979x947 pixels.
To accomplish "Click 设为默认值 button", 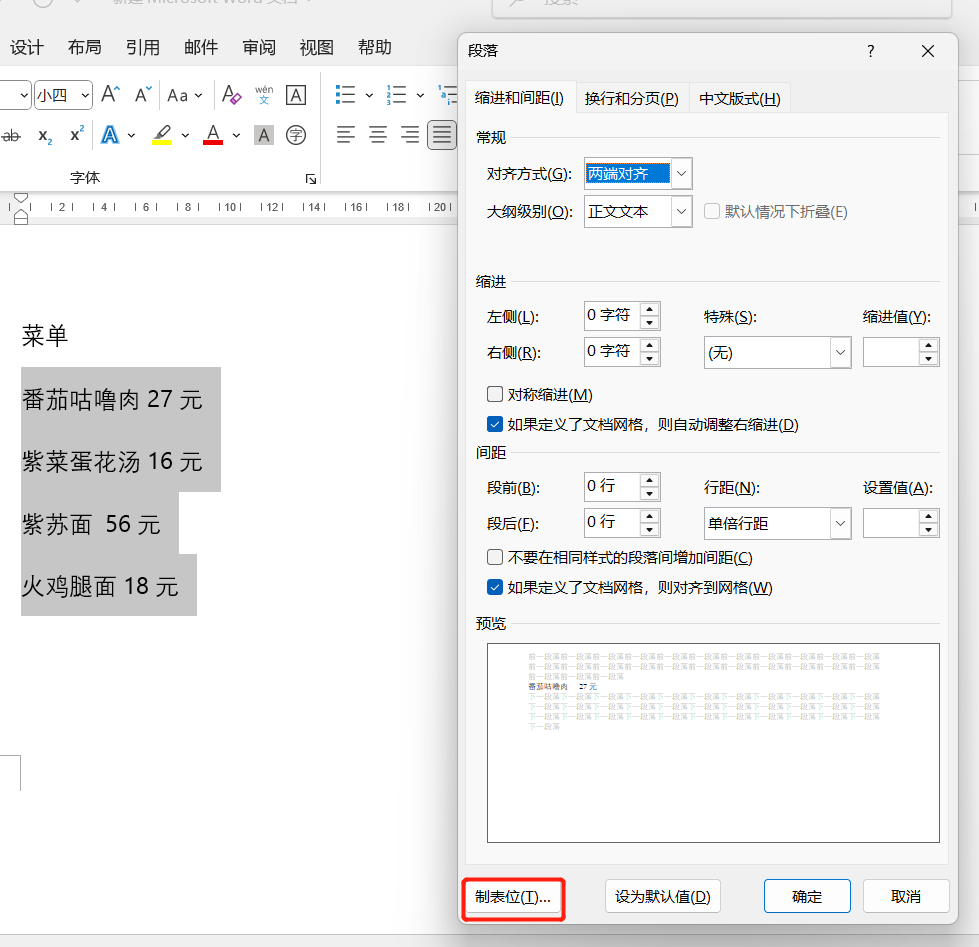I will click(x=662, y=896).
